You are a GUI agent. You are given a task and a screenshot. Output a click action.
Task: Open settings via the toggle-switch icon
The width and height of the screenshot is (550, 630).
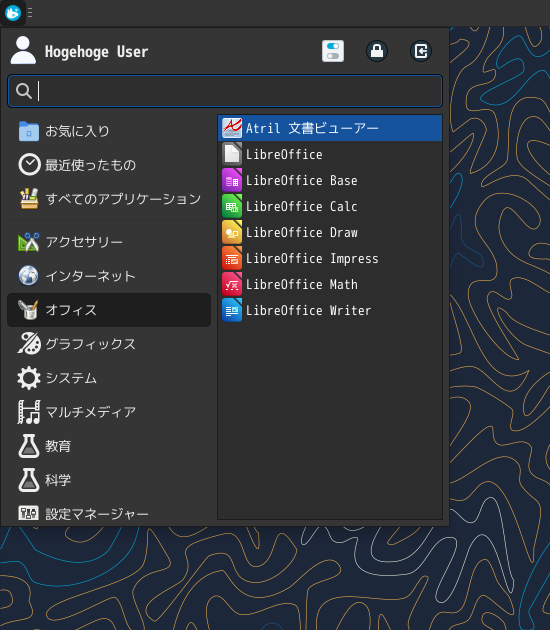point(333,51)
